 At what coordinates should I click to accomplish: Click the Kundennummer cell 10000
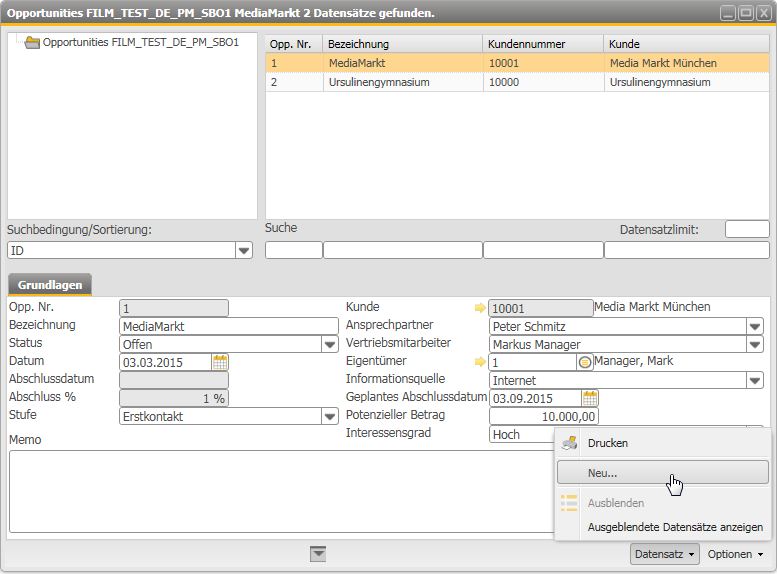coord(544,82)
